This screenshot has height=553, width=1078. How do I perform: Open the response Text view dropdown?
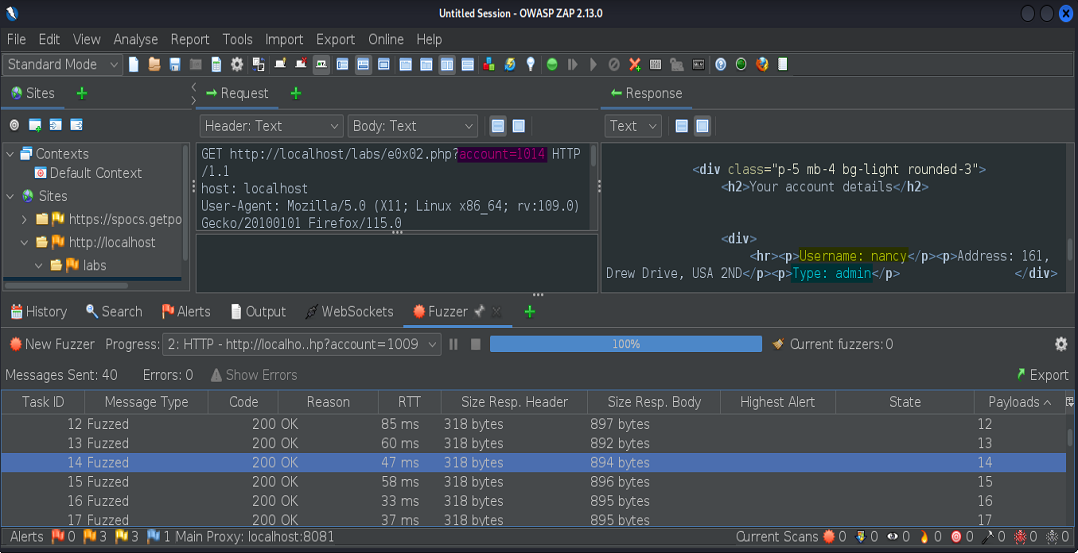(x=633, y=126)
